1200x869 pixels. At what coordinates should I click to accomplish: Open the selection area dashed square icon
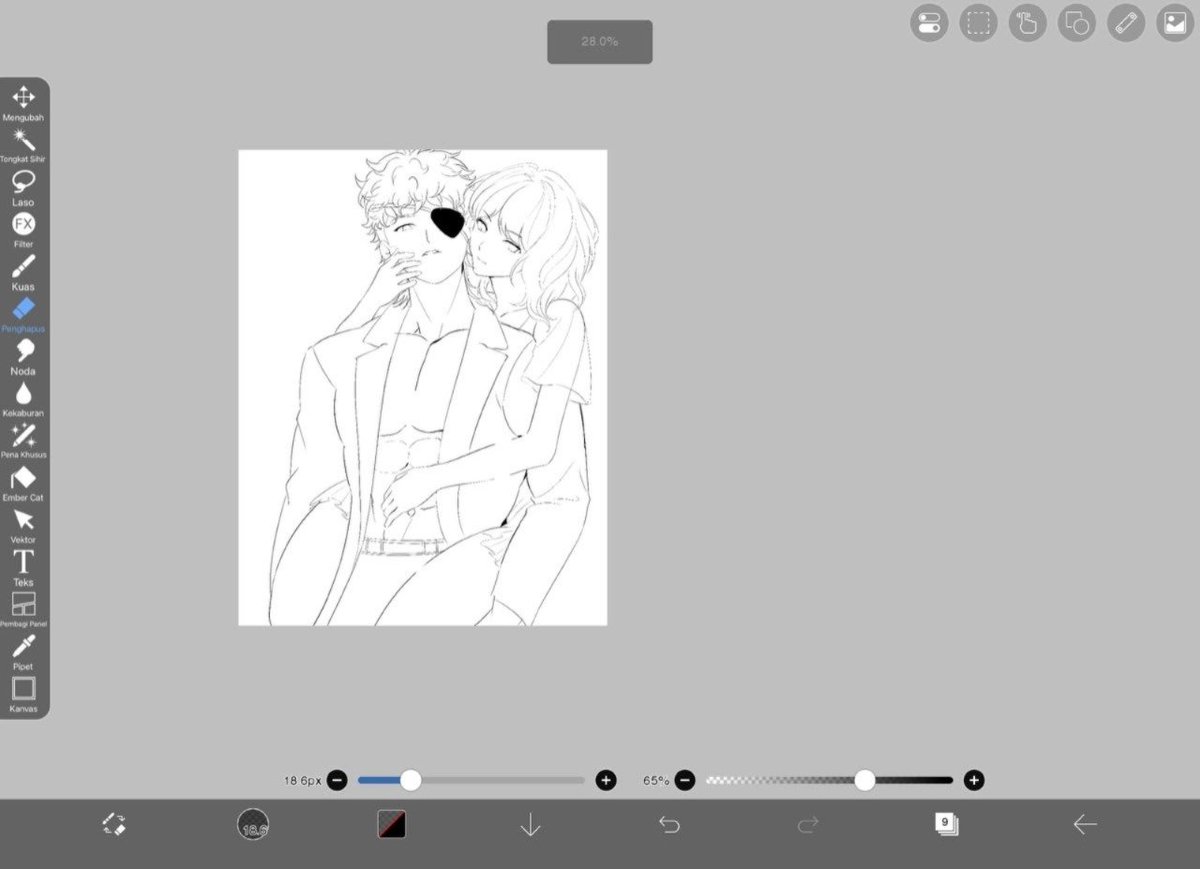pos(979,23)
